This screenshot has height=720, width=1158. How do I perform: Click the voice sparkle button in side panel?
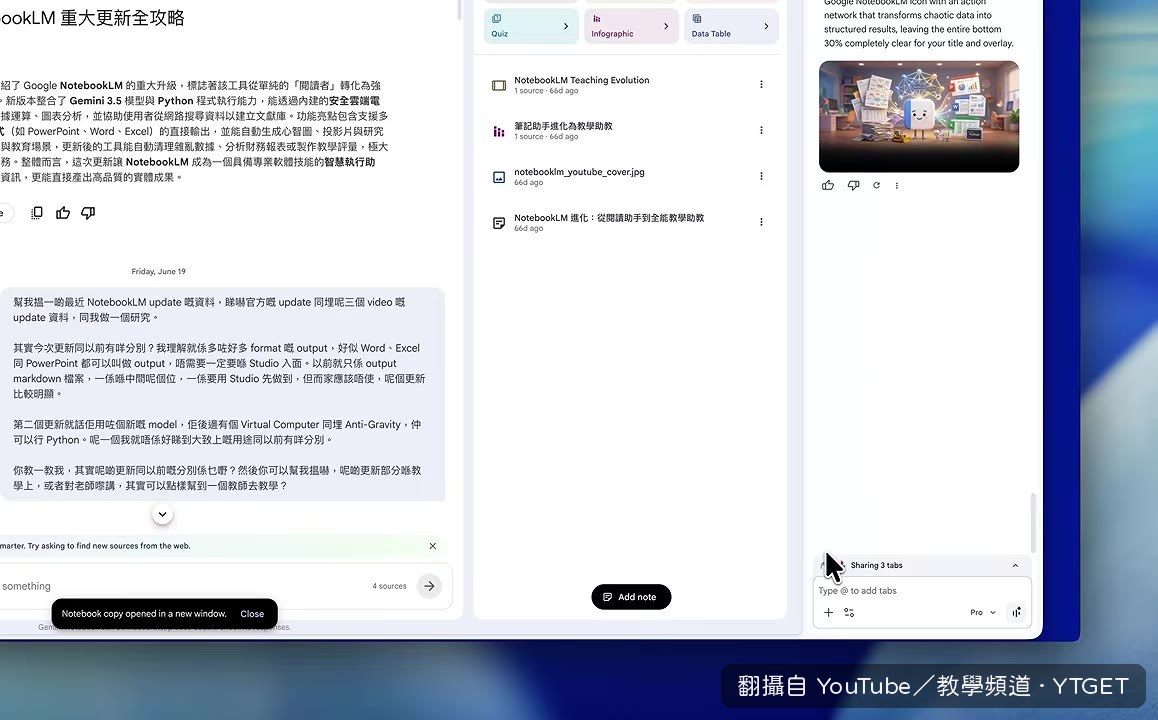tap(1017, 612)
